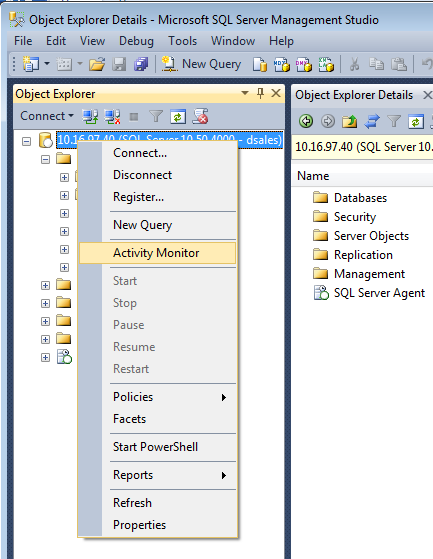Choose Refresh from the context menu

pos(158,503)
